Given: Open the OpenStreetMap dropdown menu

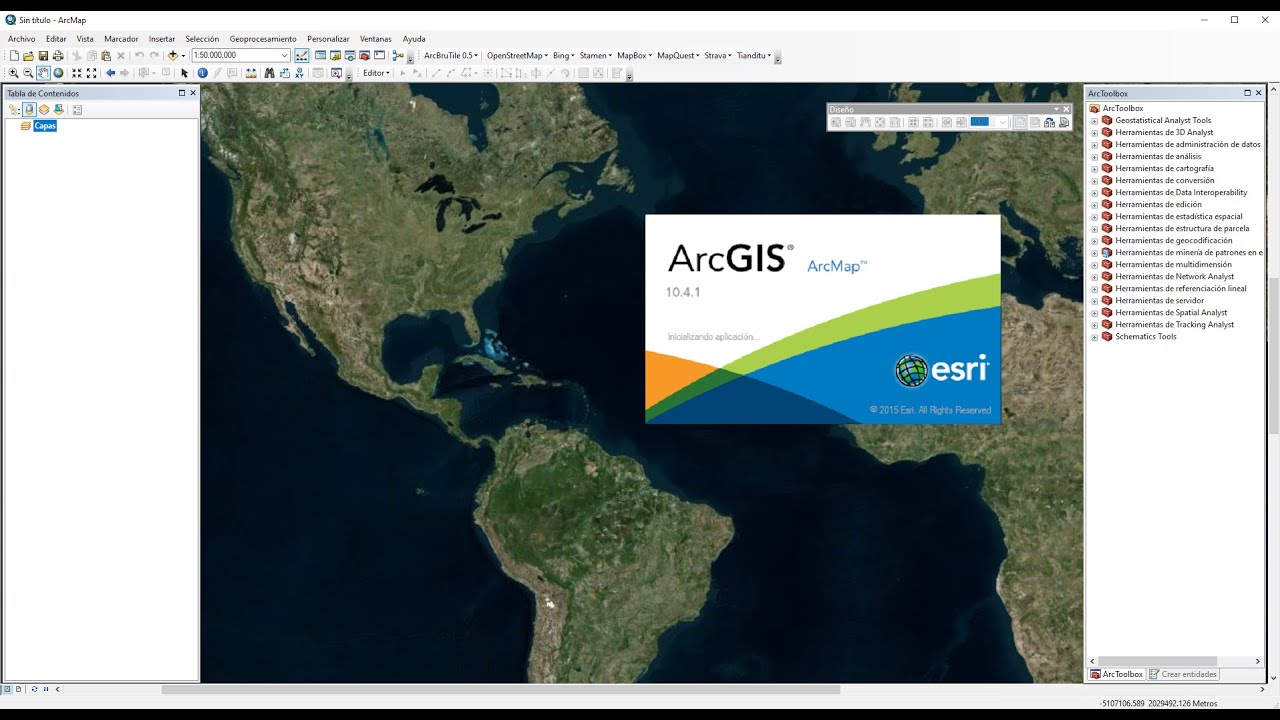Looking at the screenshot, I should point(517,56).
